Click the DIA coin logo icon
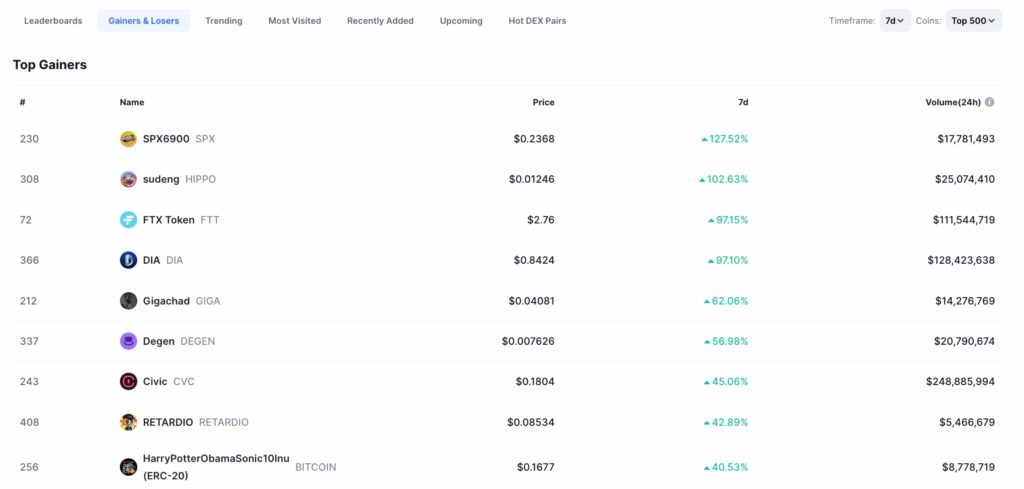 pyautogui.click(x=129, y=260)
